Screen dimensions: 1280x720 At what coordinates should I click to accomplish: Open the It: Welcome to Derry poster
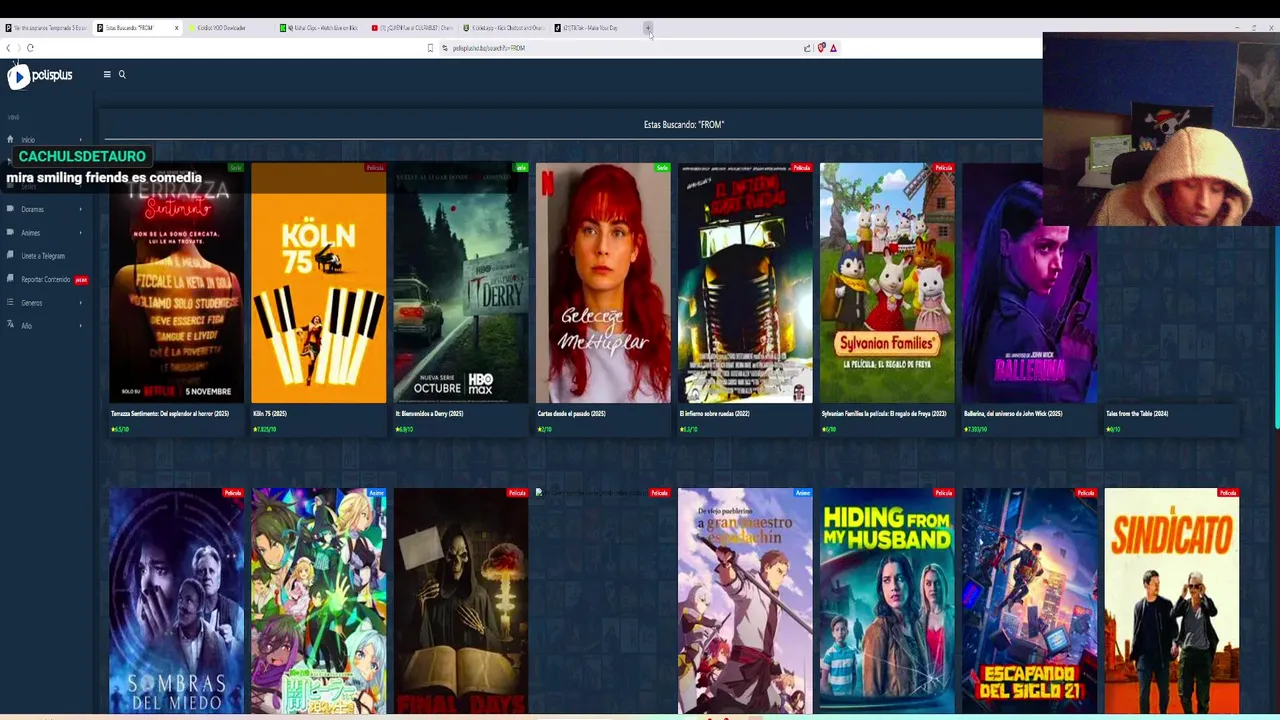[x=461, y=283]
